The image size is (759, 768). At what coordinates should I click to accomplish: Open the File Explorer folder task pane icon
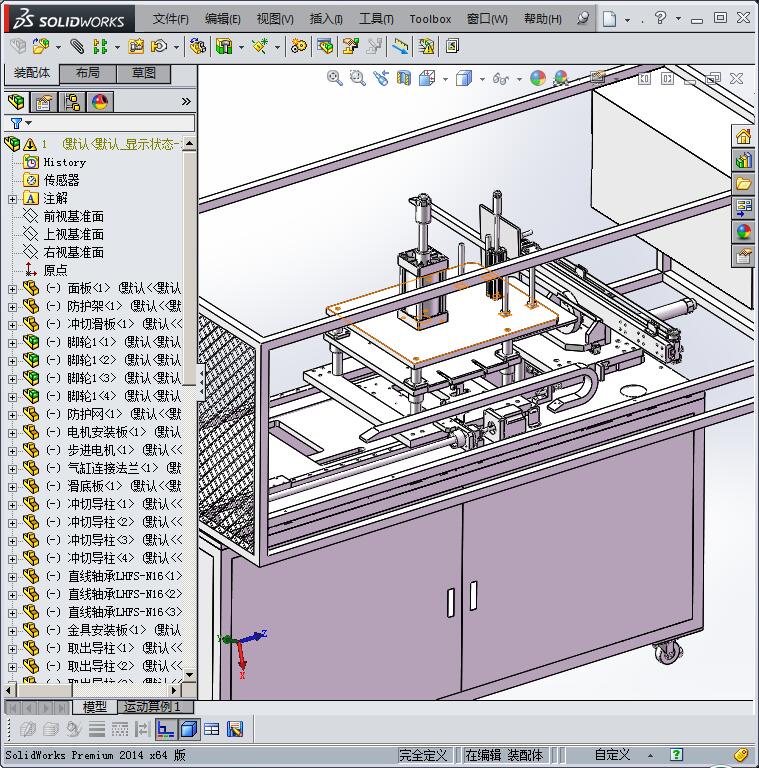click(x=743, y=184)
